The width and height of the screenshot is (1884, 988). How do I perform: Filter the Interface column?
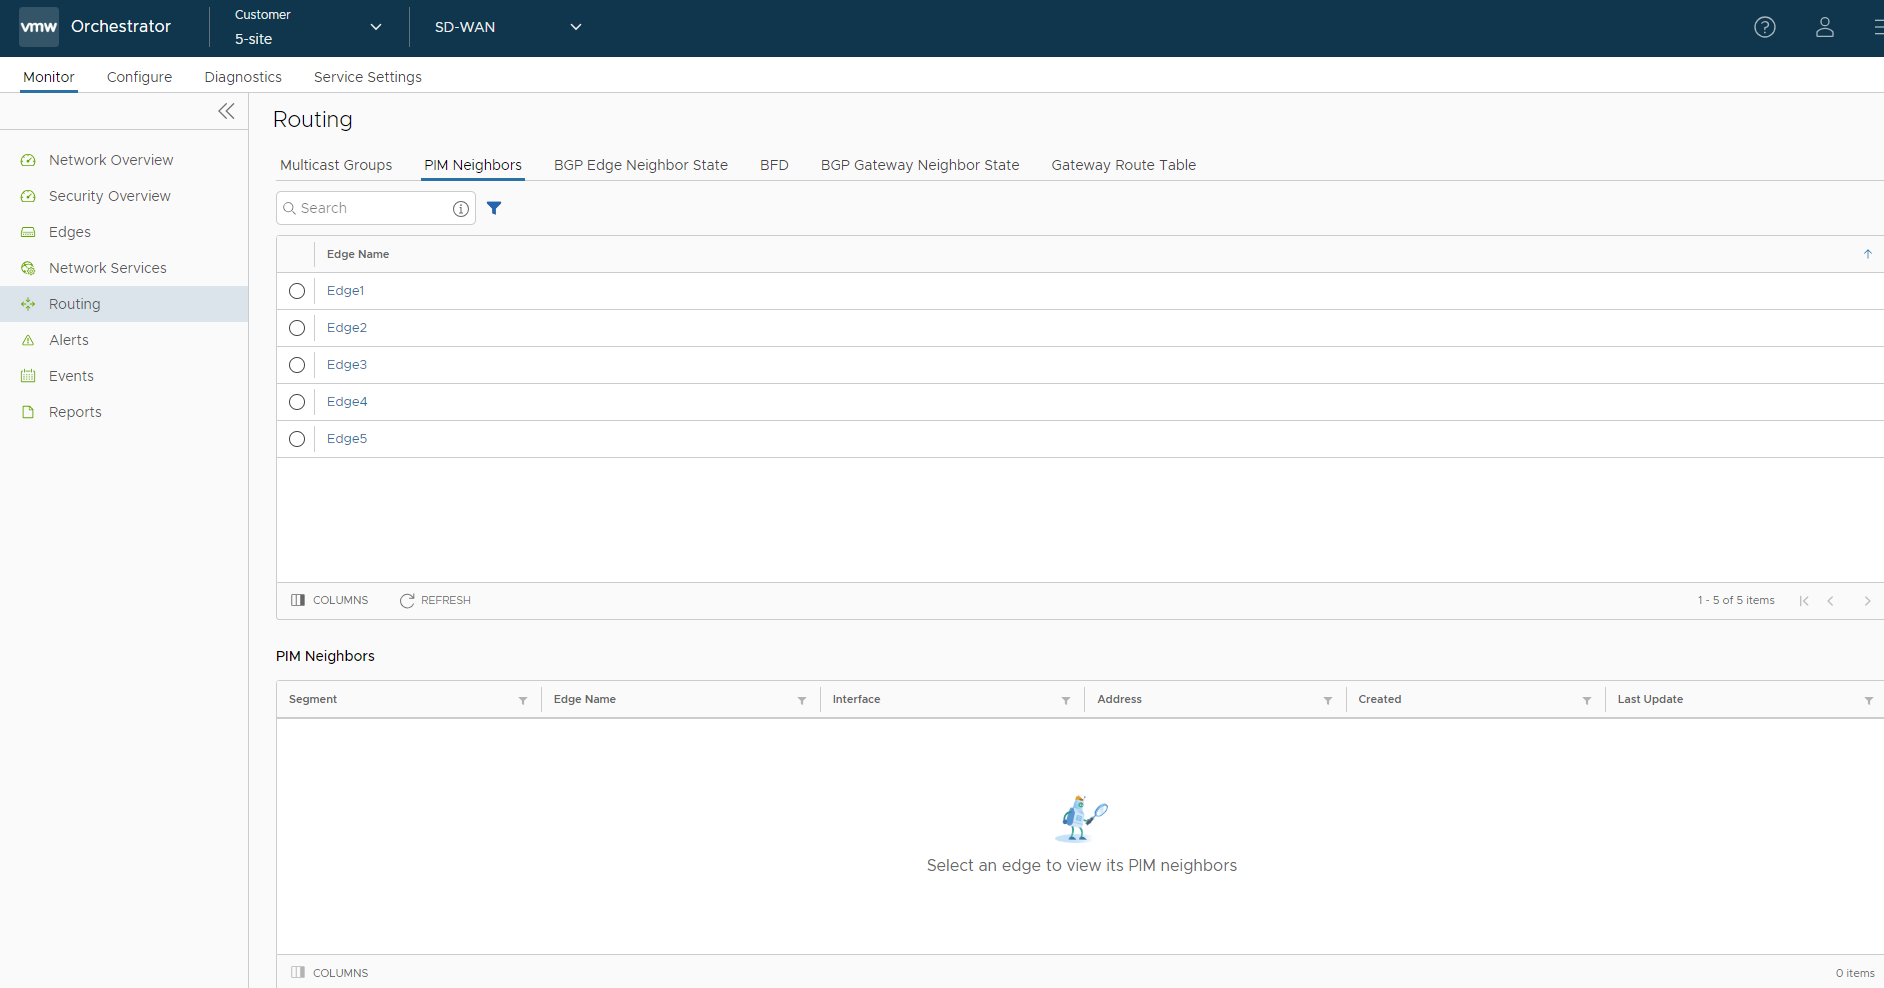click(1066, 700)
